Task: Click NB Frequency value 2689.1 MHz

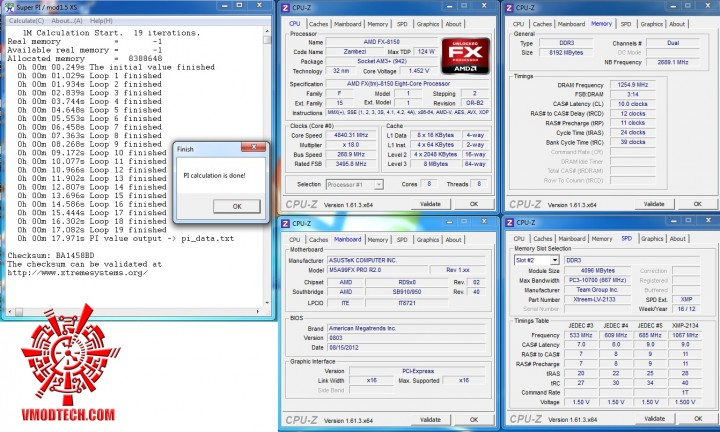Action: (x=672, y=62)
